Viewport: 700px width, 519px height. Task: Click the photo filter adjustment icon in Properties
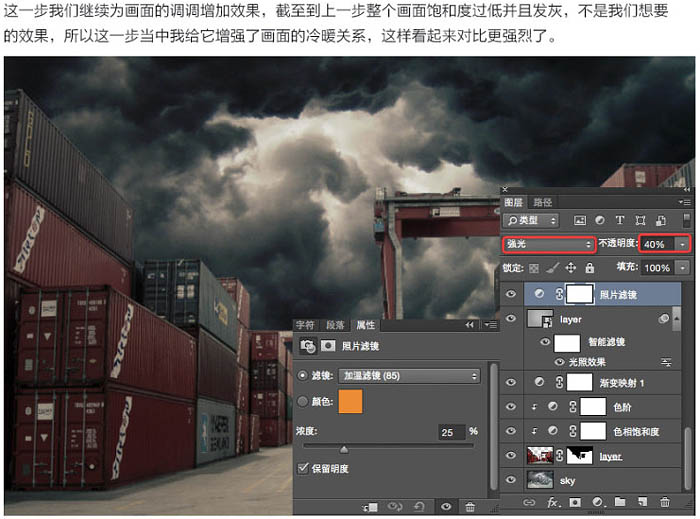tap(308, 346)
